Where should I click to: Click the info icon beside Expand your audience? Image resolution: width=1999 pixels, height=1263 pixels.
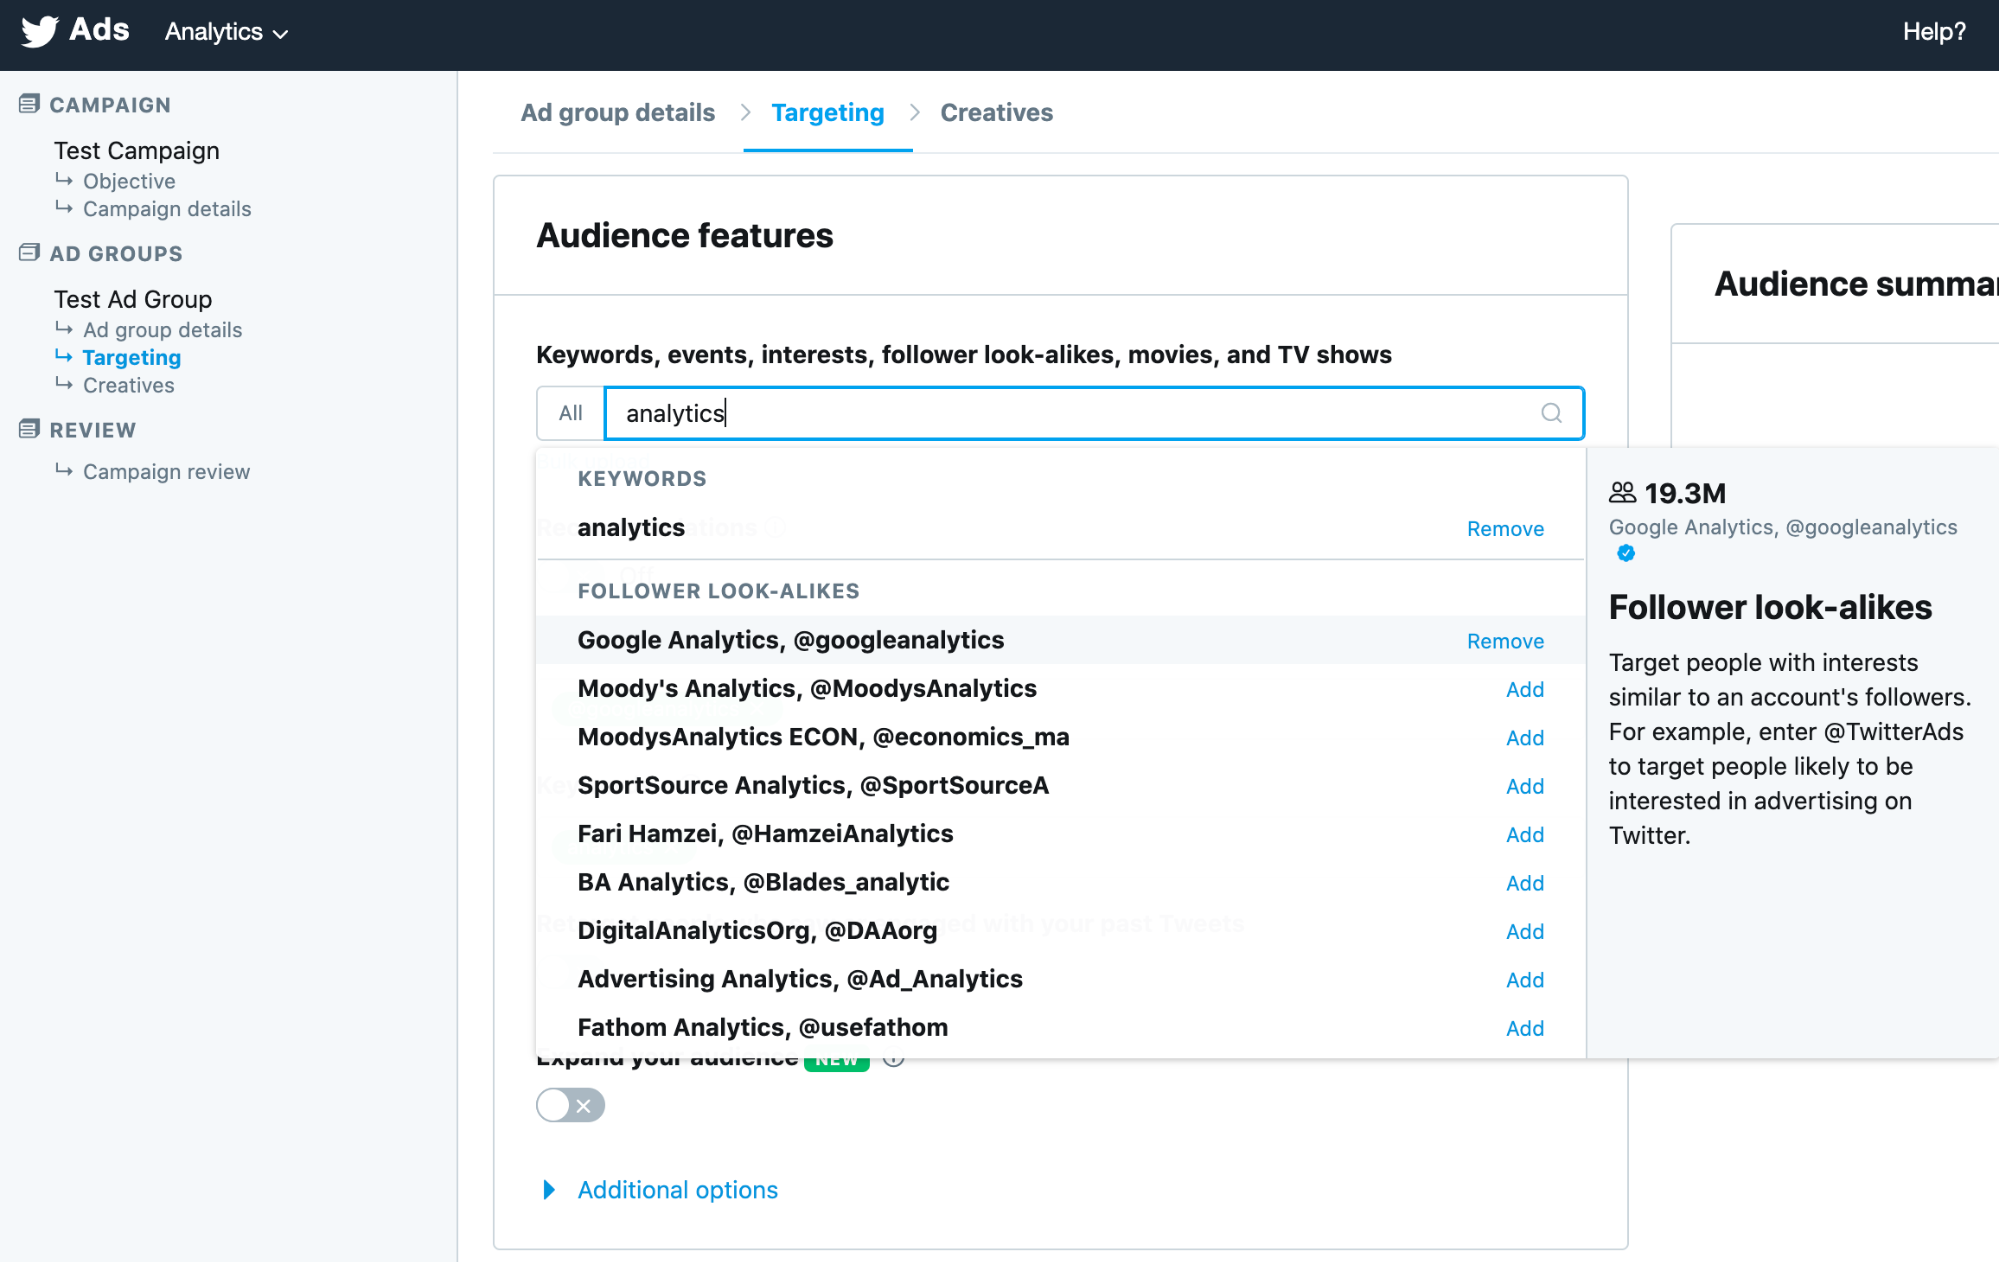point(894,1061)
